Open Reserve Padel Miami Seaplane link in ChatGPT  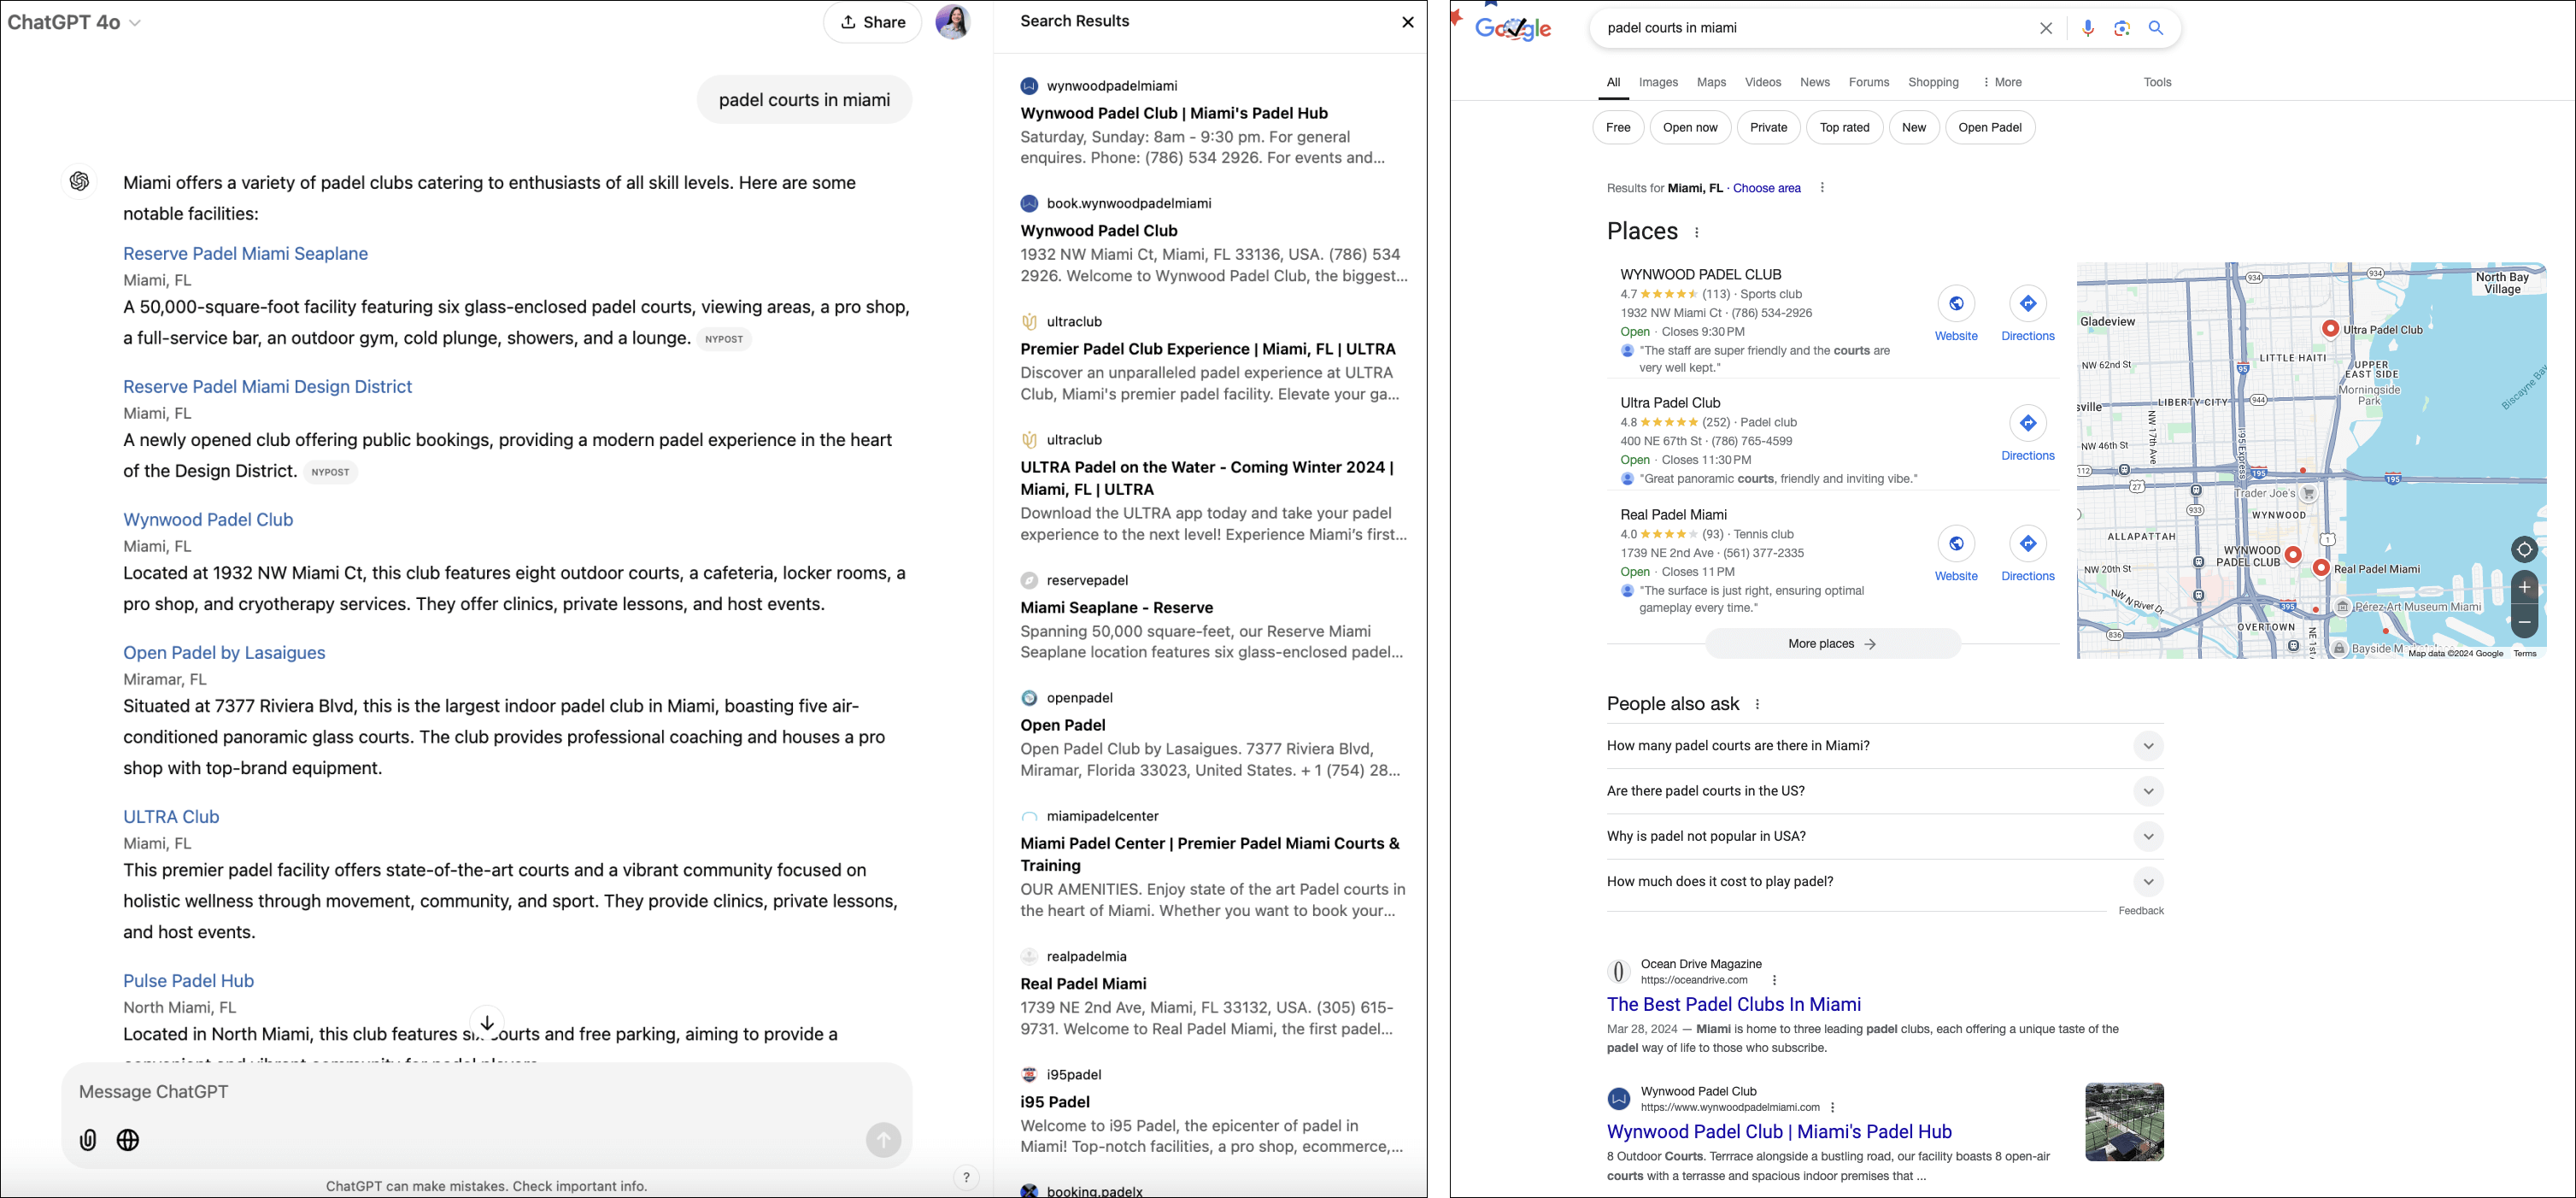(x=245, y=254)
